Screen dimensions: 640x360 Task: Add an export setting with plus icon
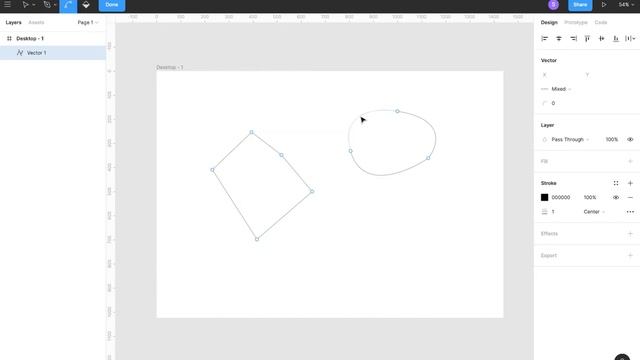pos(630,256)
